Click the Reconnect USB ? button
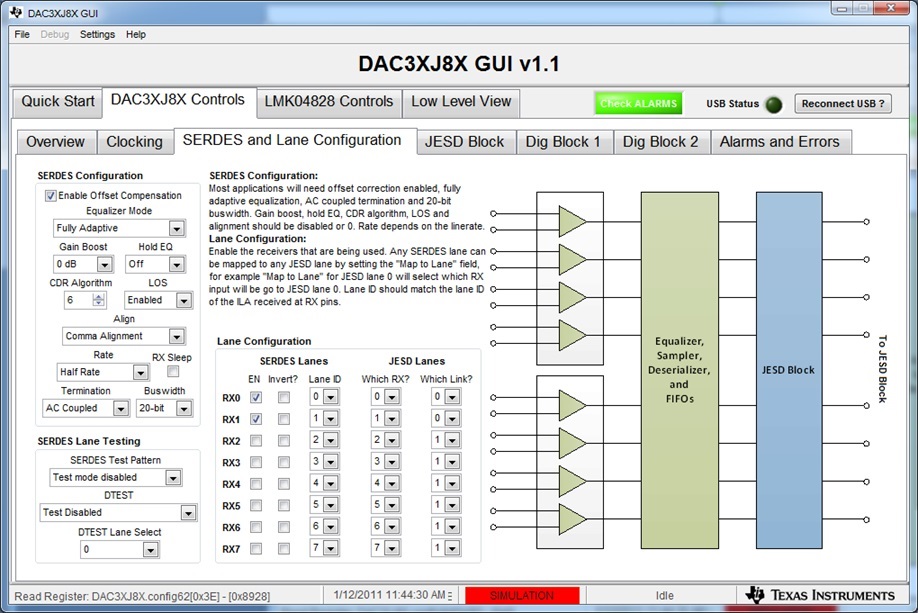The height and width of the screenshot is (613, 918). click(x=843, y=104)
